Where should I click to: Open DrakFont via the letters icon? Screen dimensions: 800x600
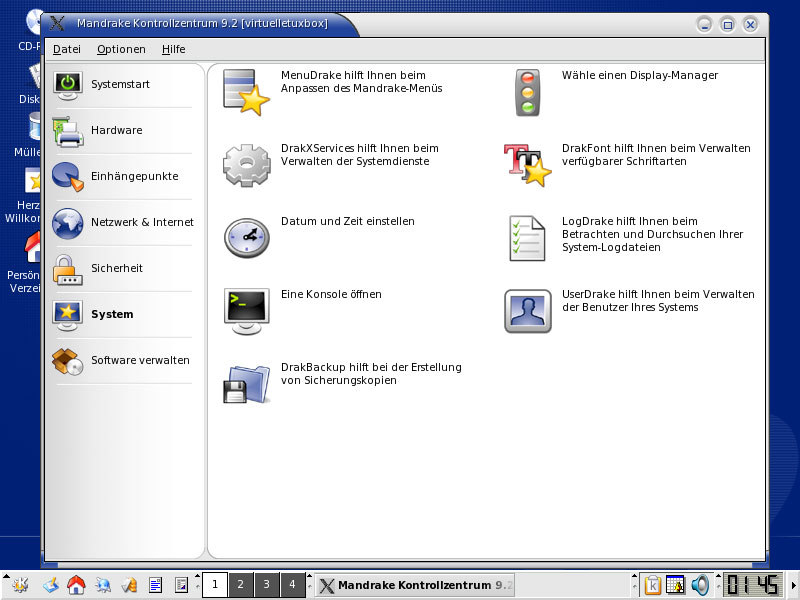point(528,165)
